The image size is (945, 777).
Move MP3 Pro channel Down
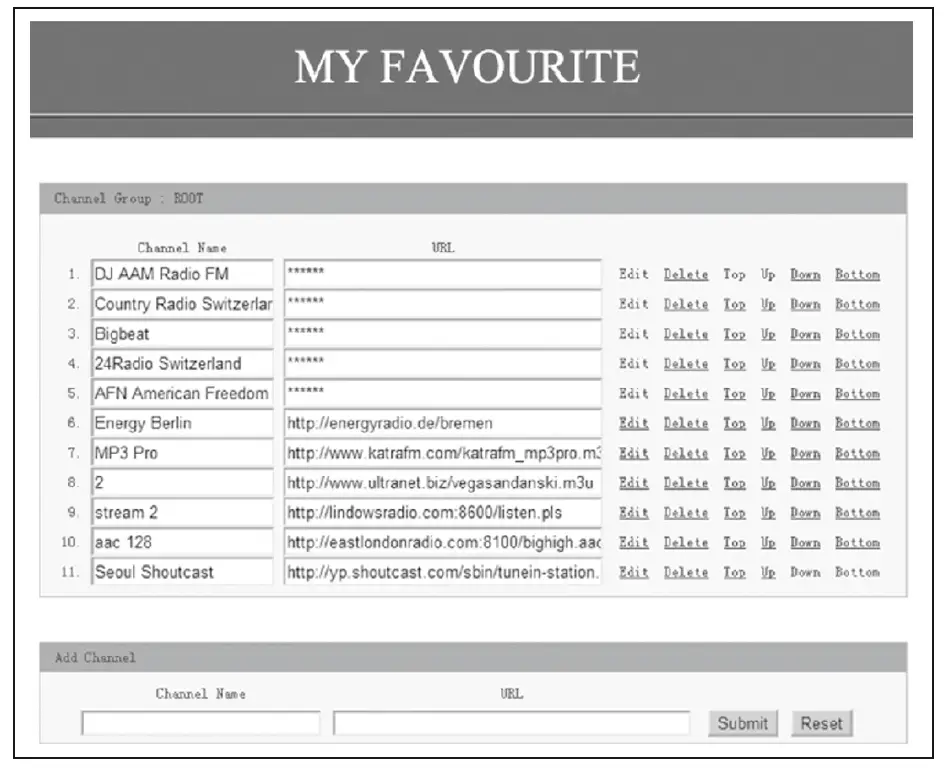point(805,453)
